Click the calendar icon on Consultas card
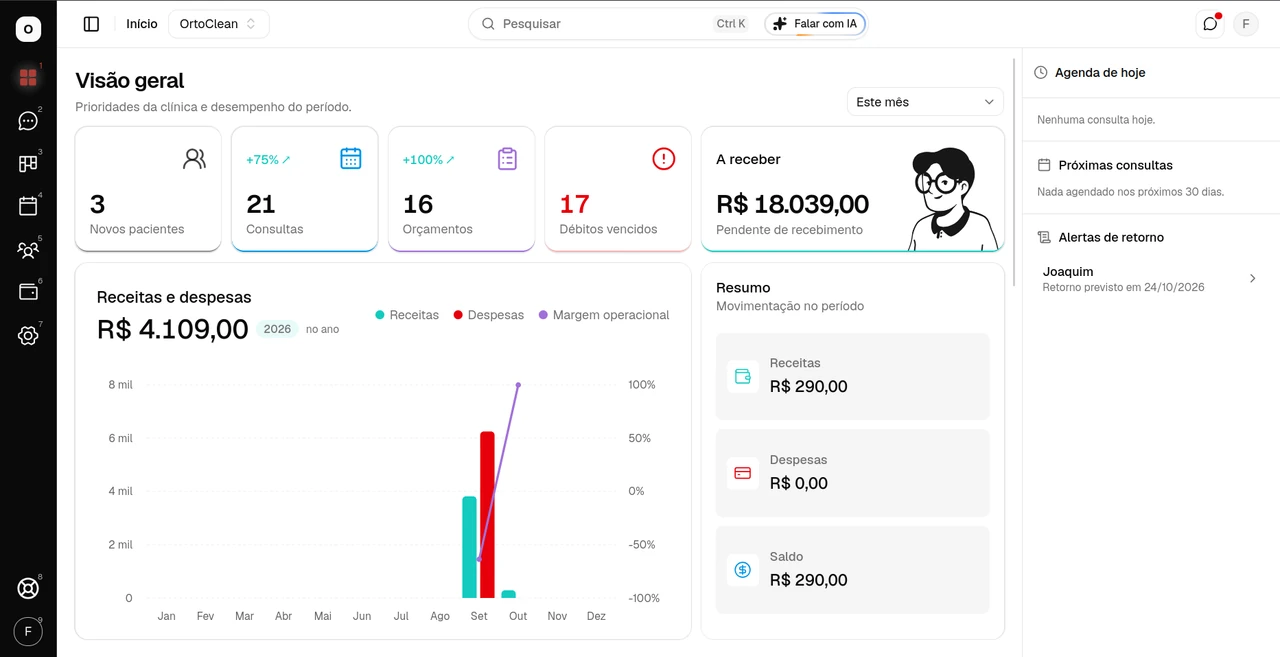 tap(351, 158)
